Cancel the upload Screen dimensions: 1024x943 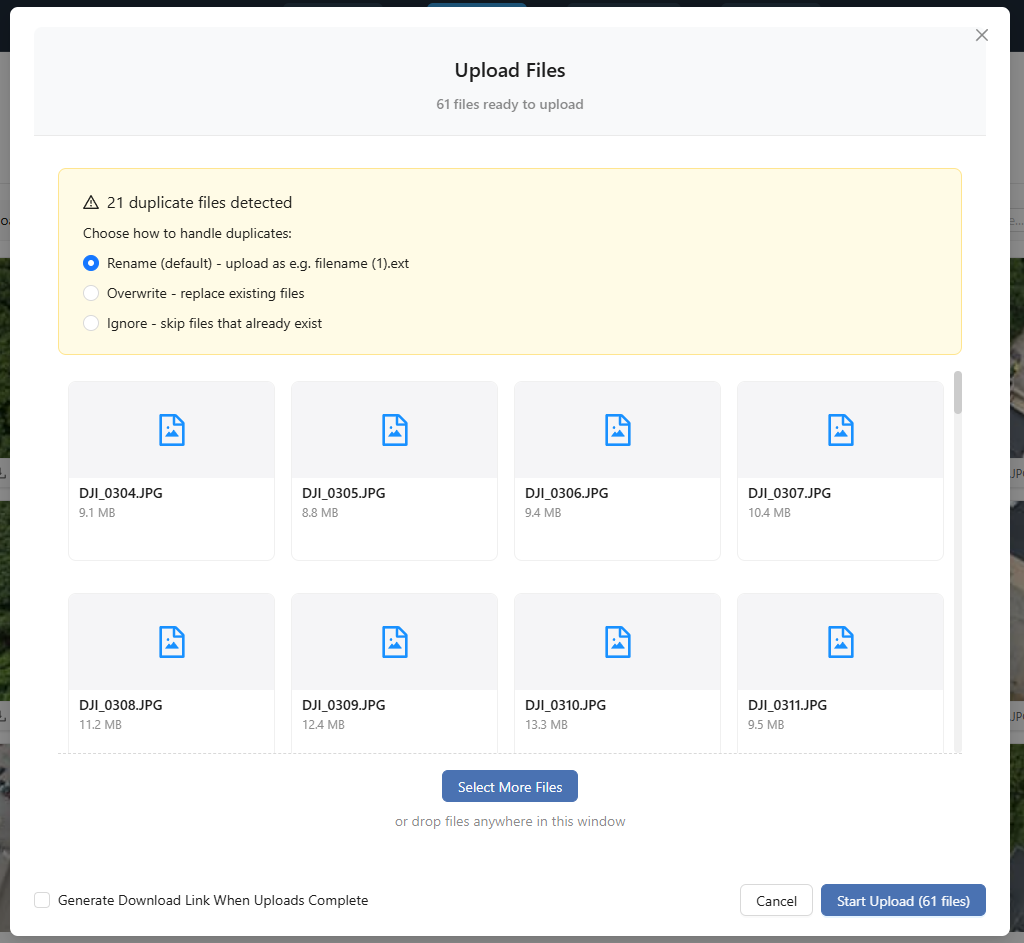coord(776,901)
